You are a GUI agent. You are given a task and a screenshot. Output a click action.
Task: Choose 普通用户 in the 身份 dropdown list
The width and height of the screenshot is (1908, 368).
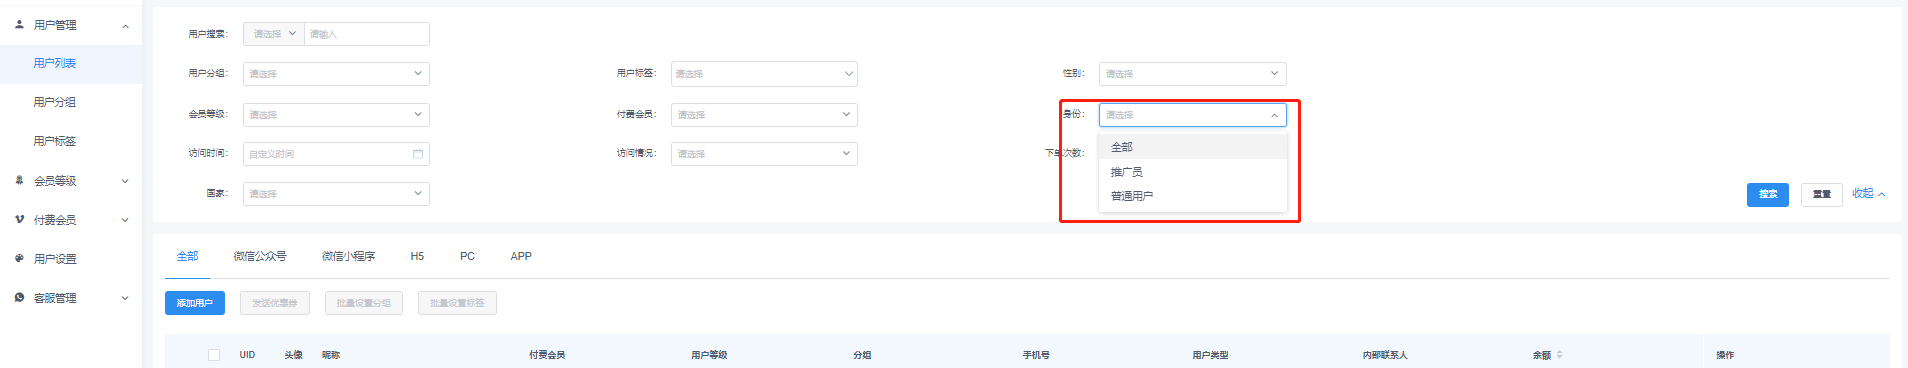coord(1193,196)
